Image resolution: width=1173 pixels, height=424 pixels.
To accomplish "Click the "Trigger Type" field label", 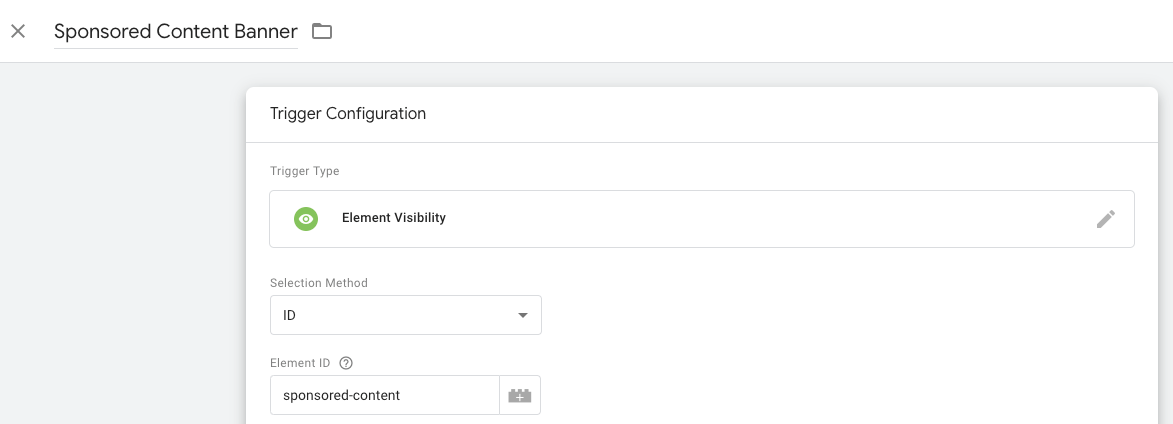I will (304, 171).
